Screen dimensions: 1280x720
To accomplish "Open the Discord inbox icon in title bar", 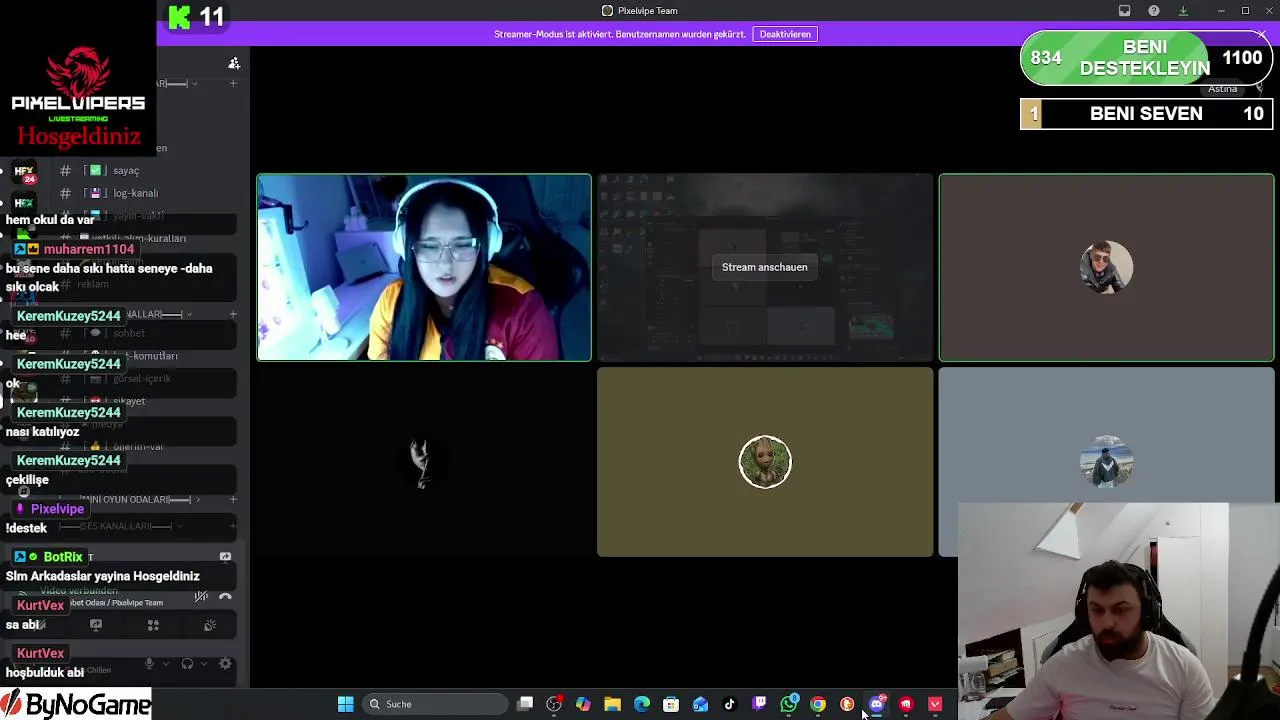I will click(1125, 11).
